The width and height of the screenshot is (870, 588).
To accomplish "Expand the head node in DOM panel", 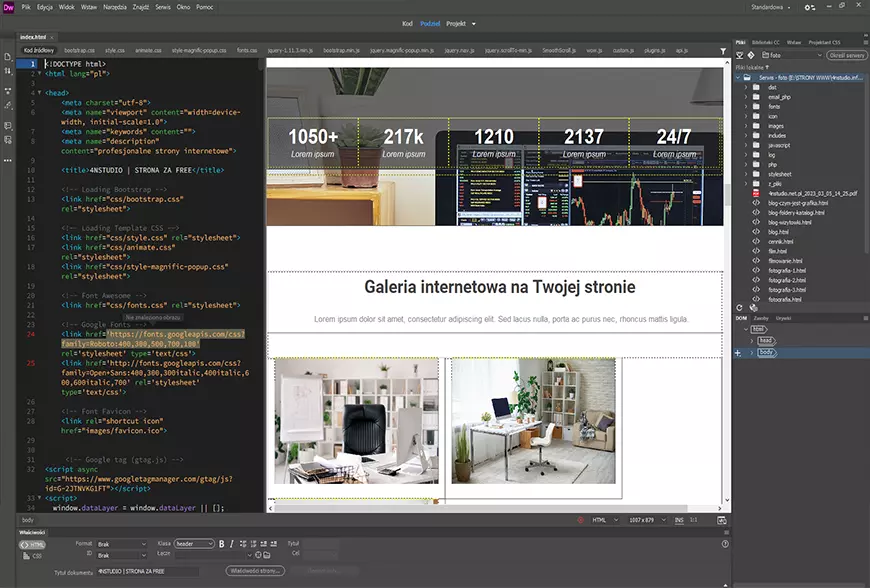I will pos(752,341).
